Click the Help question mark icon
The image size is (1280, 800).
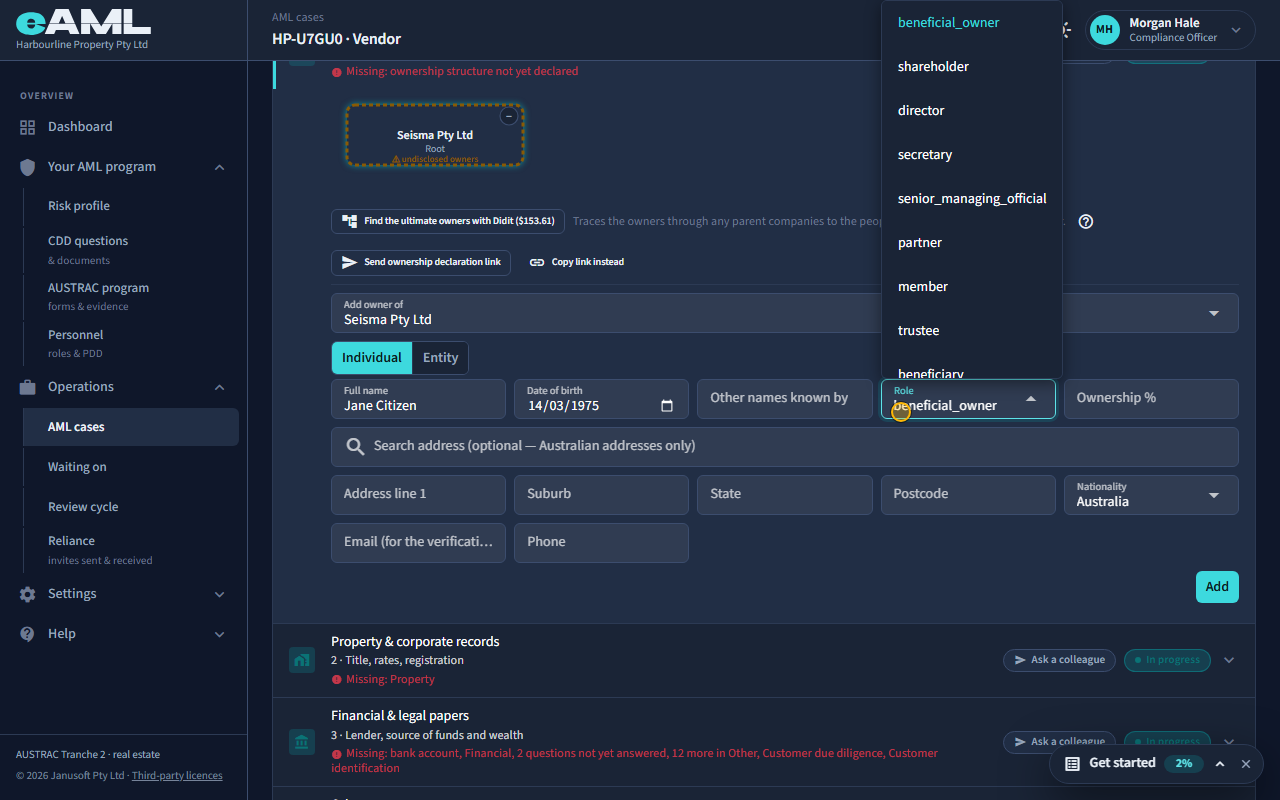point(28,634)
